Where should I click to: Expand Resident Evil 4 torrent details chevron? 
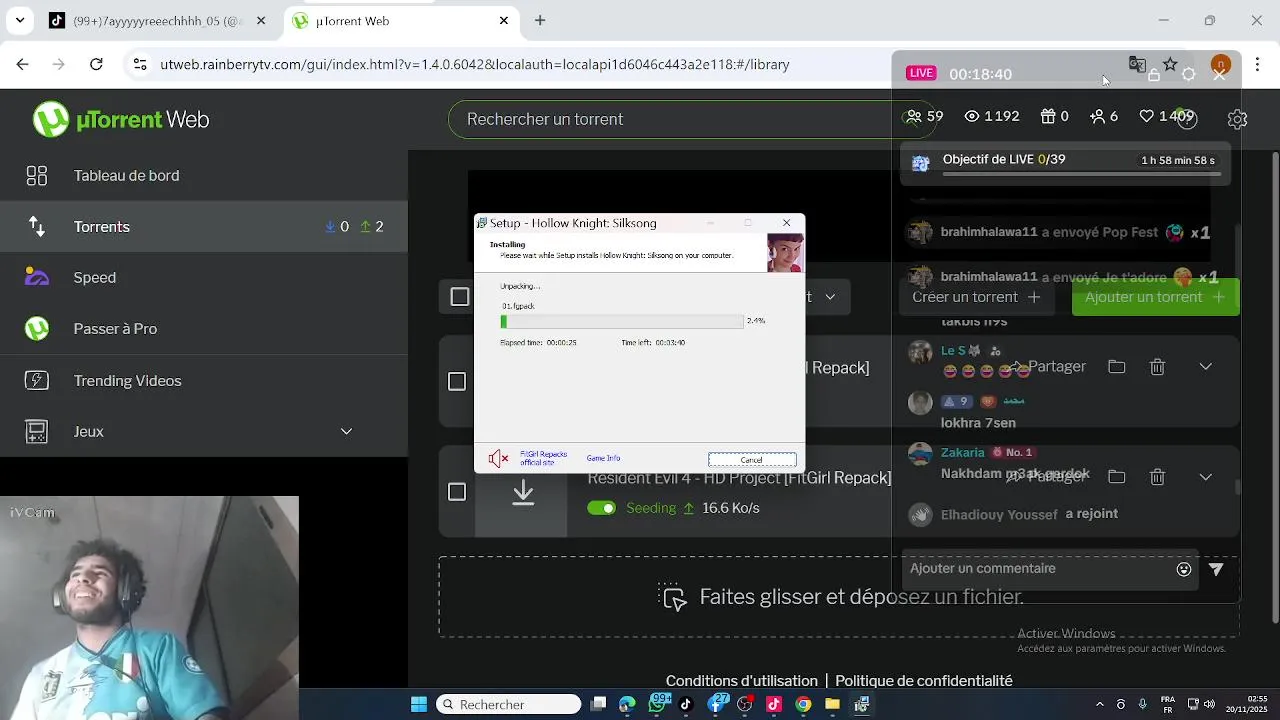coord(1206,477)
